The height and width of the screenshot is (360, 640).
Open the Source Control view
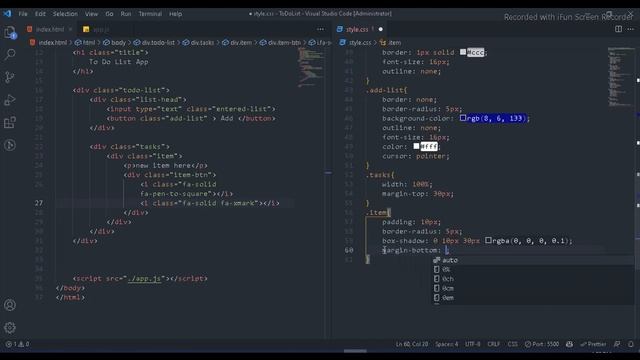[x=10, y=77]
